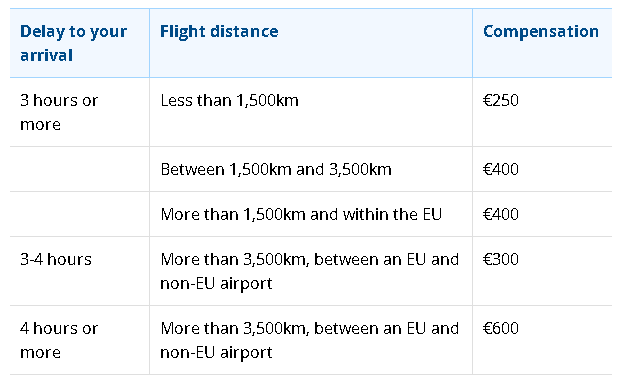Select the €600 compensation amount

click(x=501, y=329)
